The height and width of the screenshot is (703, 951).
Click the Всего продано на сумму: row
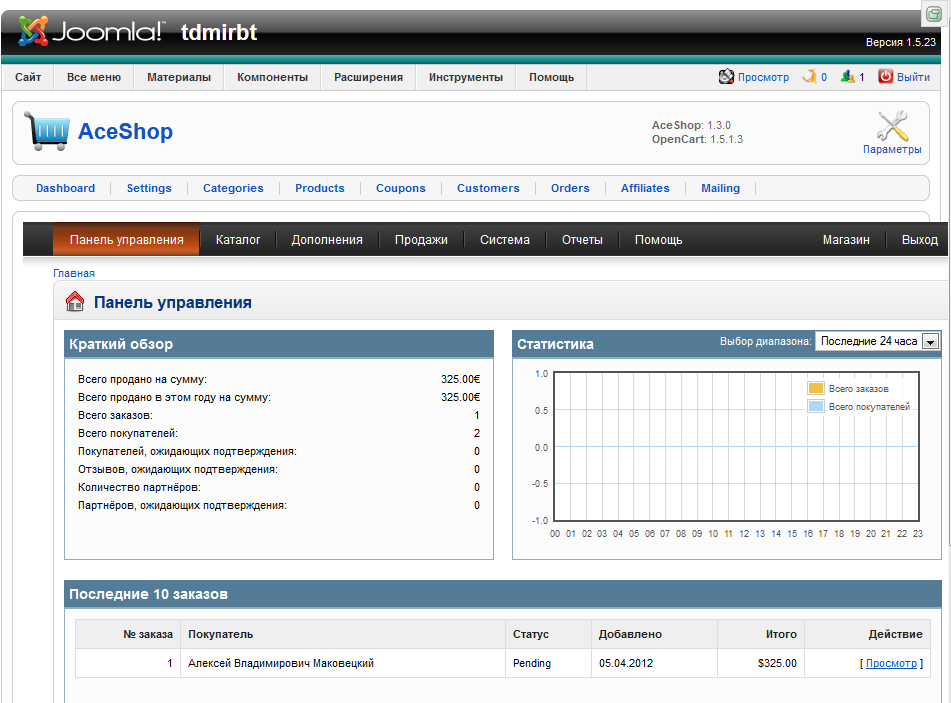click(x=279, y=379)
